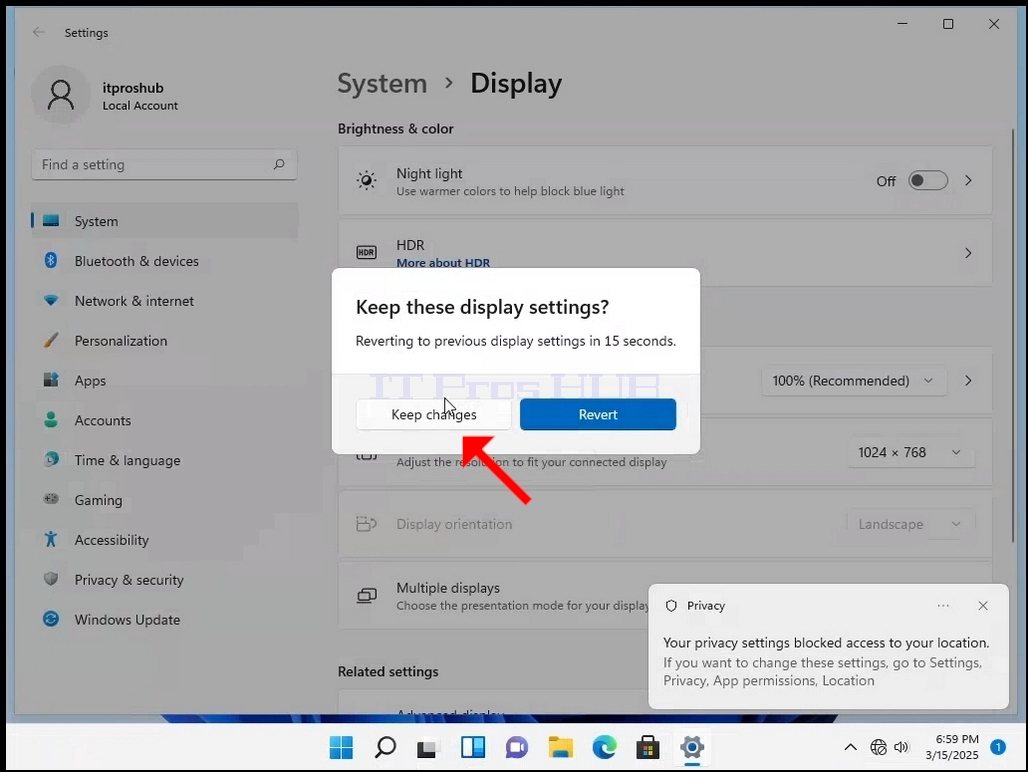
Task: Show hidden icons in the system tray
Action: tap(850, 747)
